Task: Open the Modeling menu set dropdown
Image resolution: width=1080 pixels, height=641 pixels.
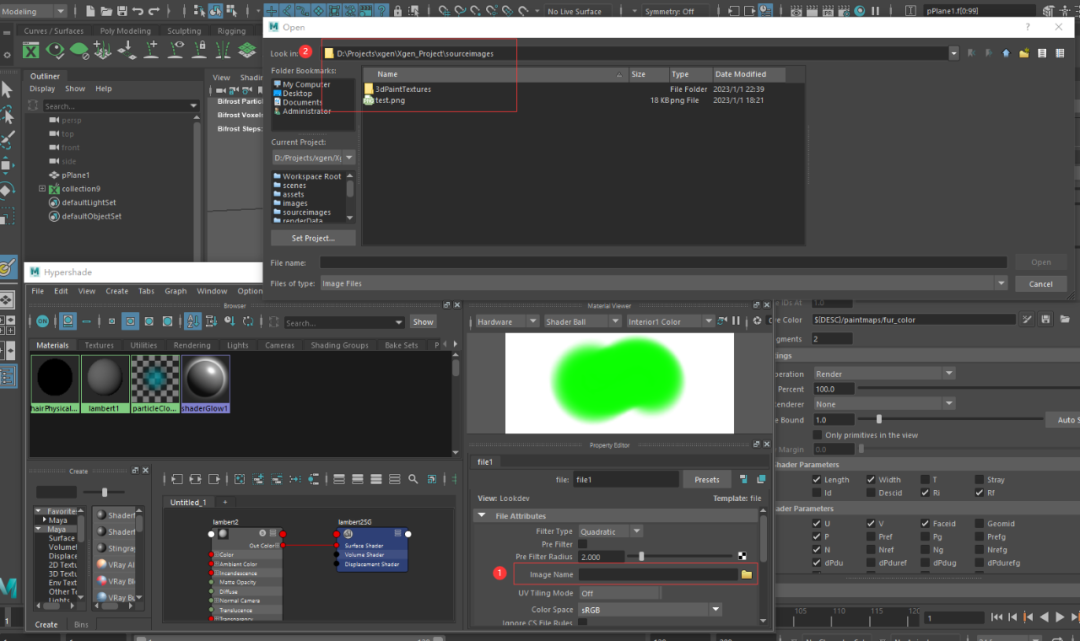Action: (34, 11)
